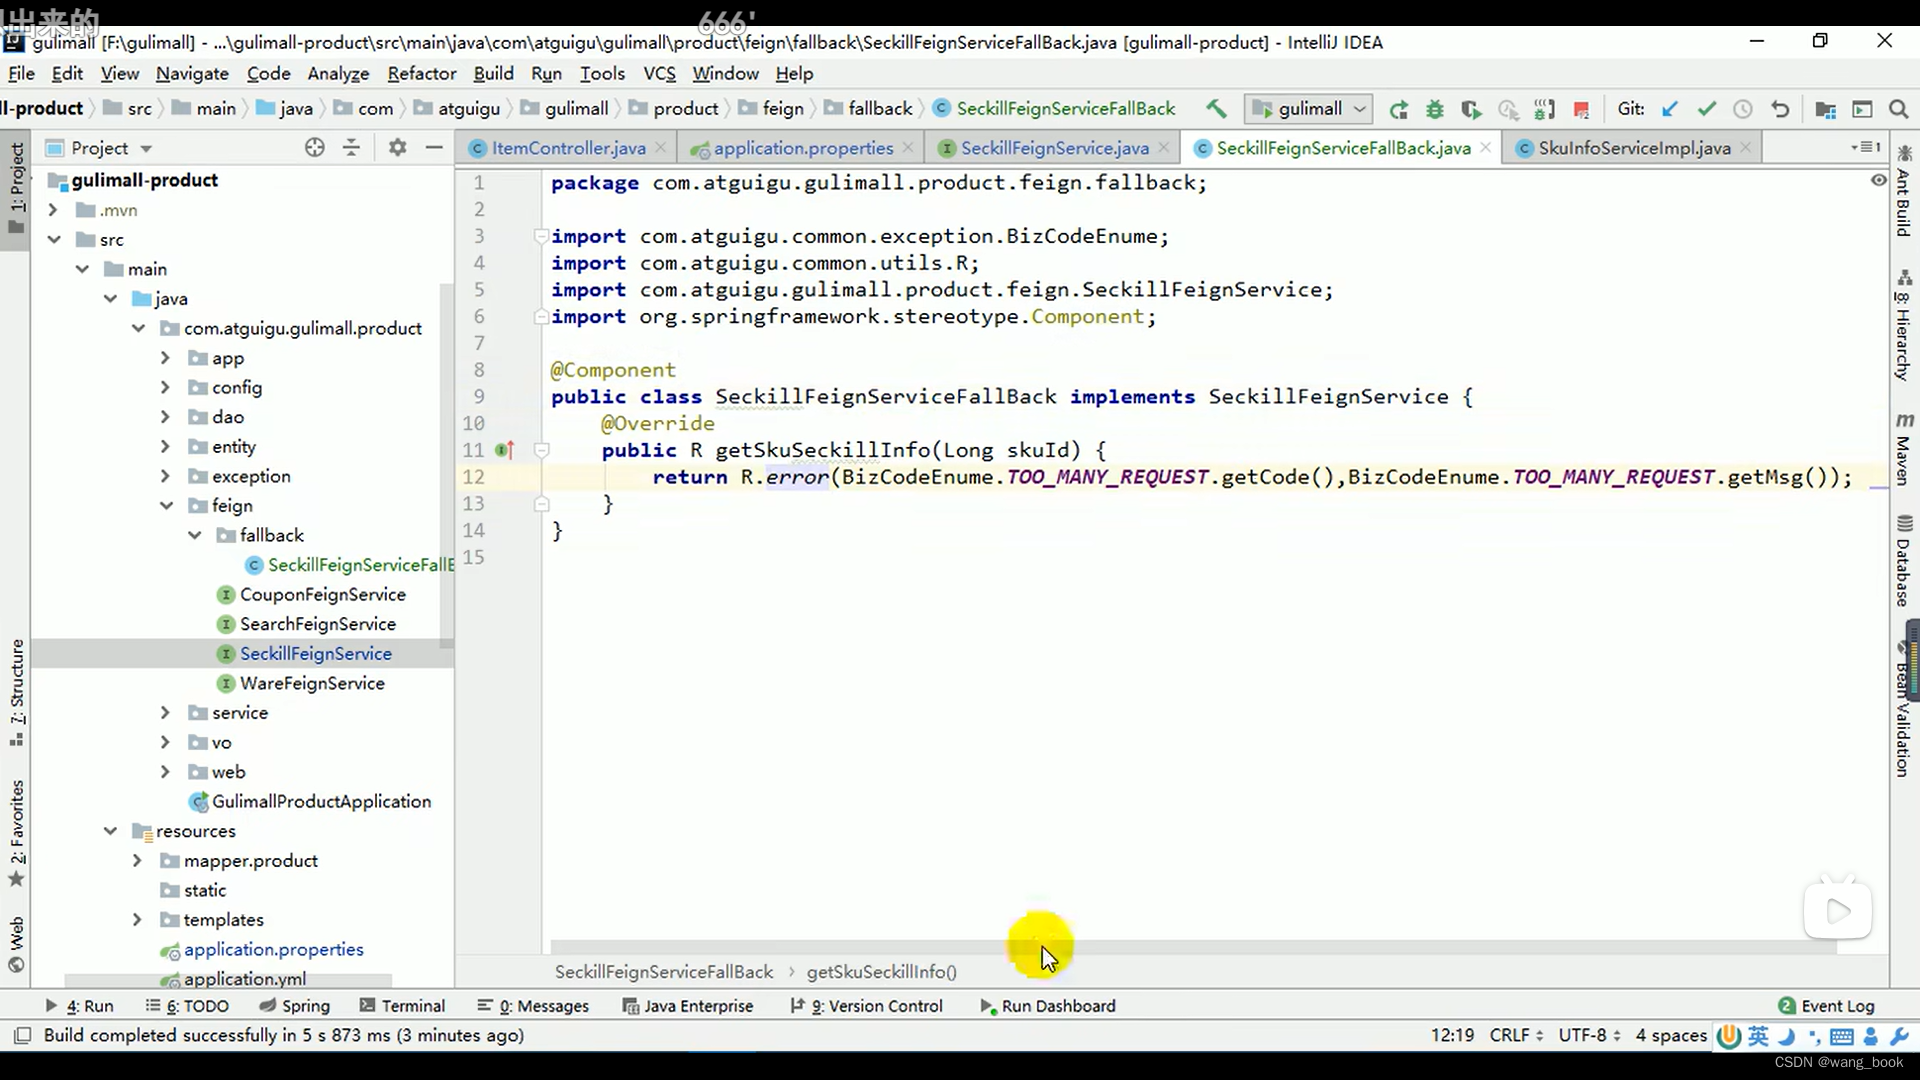The width and height of the screenshot is (1920, 1080).
Task: Open the gulimall run configuration dropdown
Action: [x=1309, y=109]
